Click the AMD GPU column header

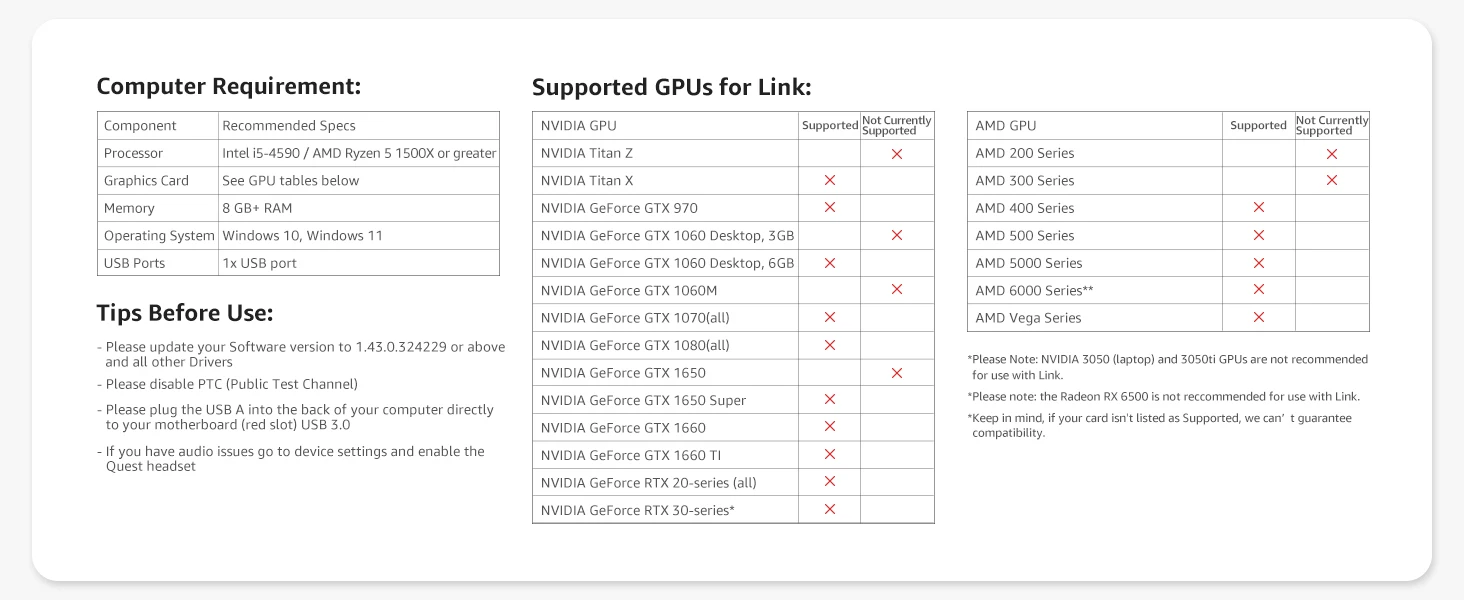(x=1006, y=126)
